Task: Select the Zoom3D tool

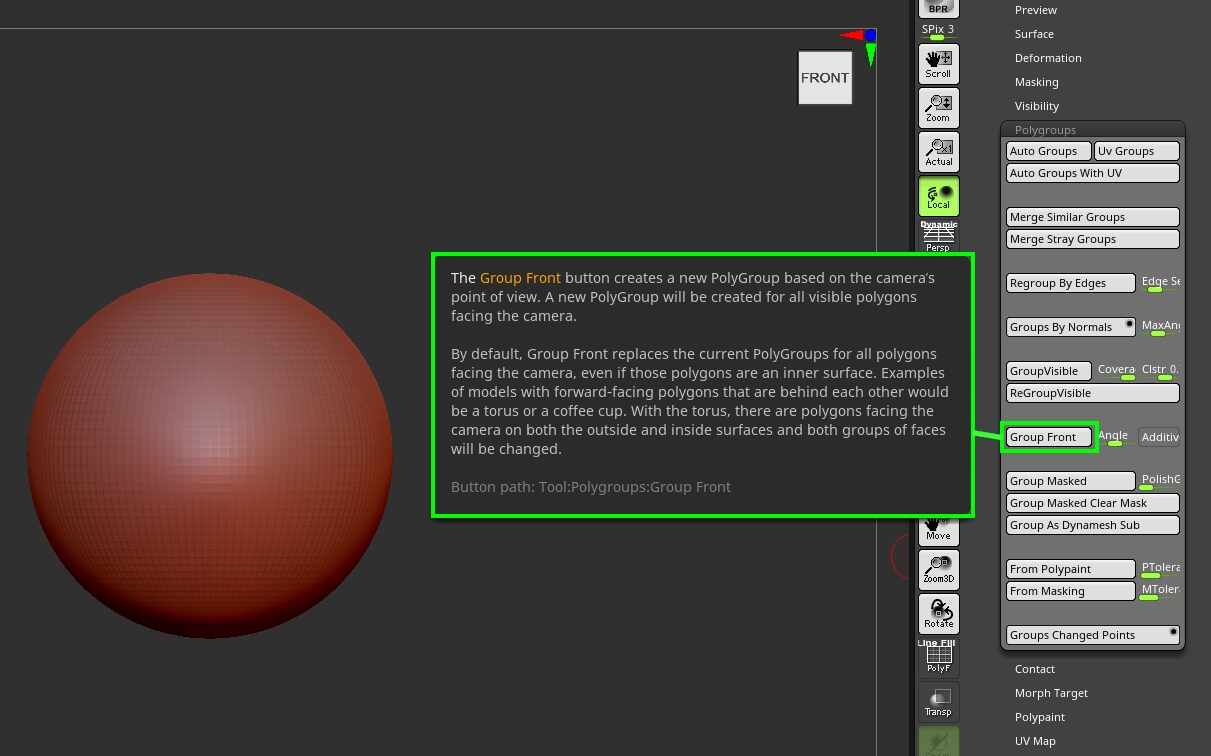Action: tap(938, 569)
